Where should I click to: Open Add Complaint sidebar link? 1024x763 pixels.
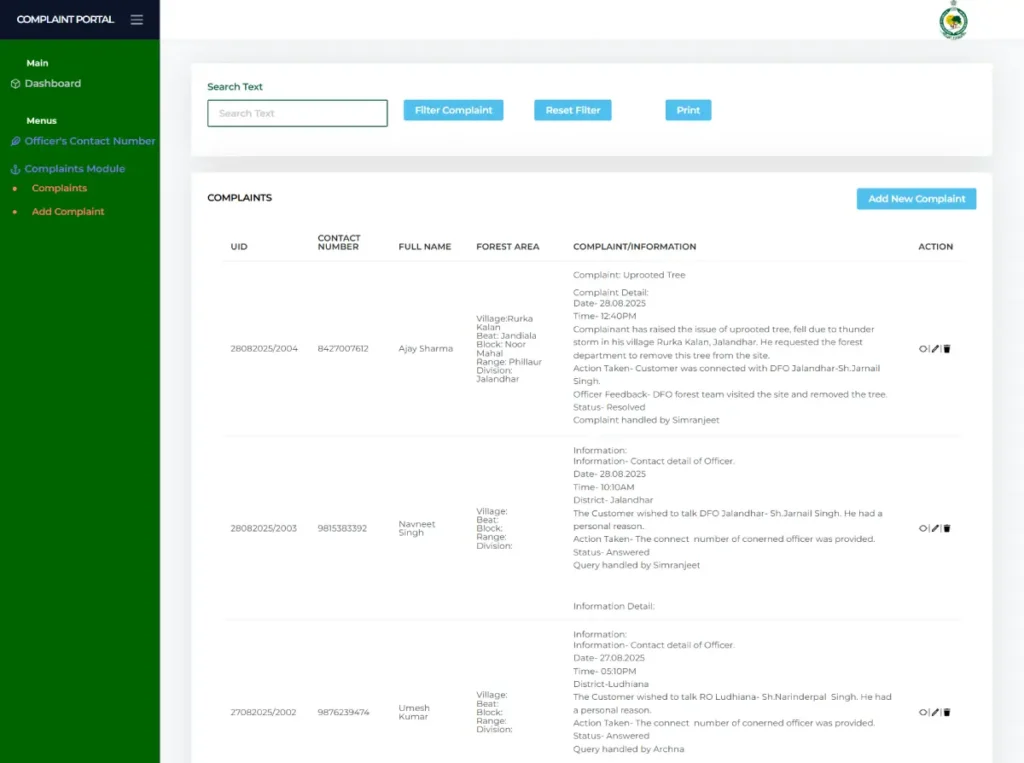tap(68, 212)
